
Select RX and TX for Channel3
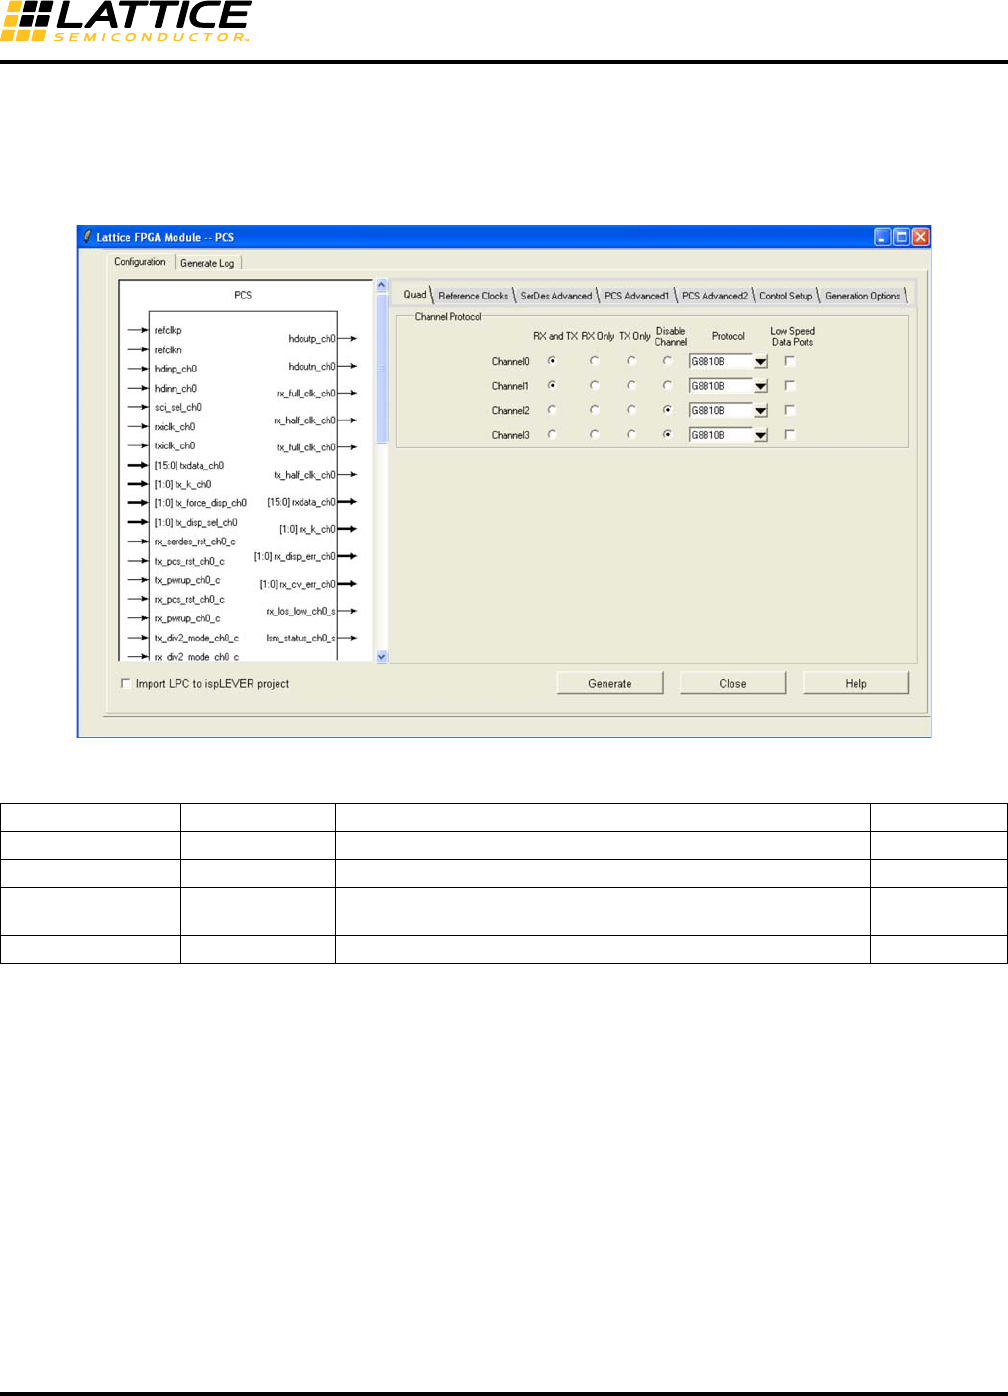point(552,434)
